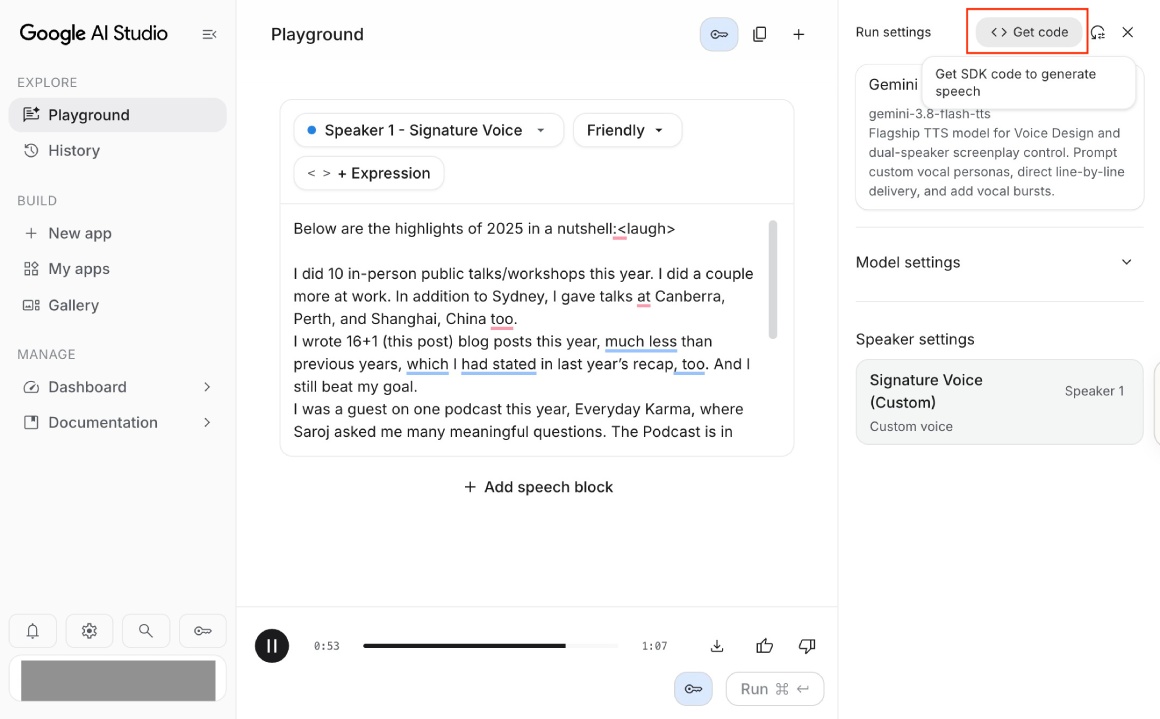1160x719 pixels.
Task: Give thumbs up feedback
Action: tap(764, 646)
